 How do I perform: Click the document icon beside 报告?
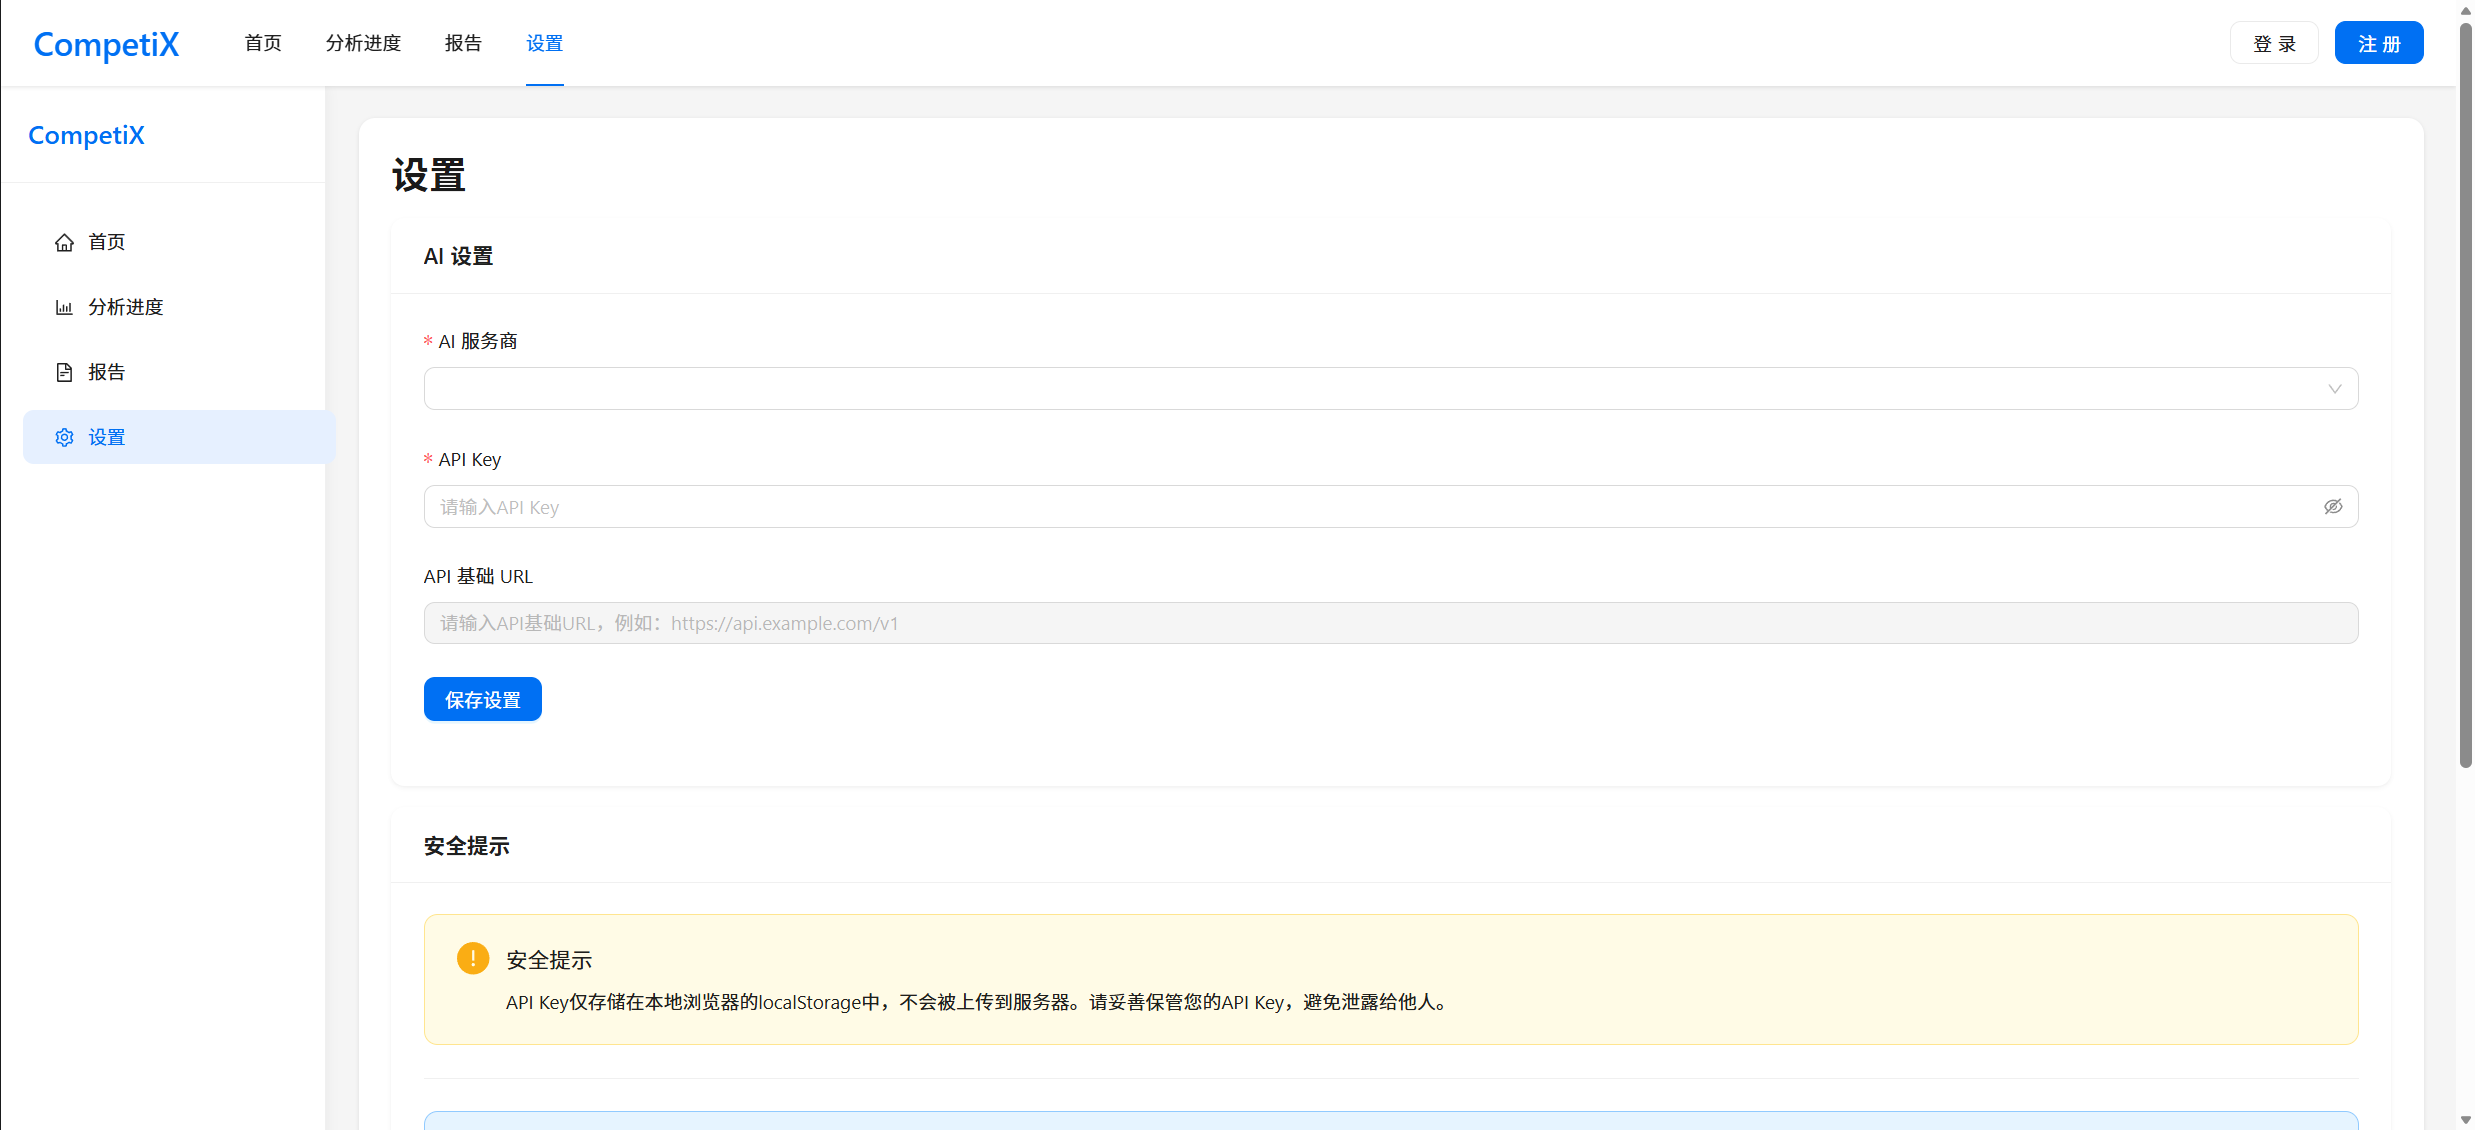coord(64,372)
